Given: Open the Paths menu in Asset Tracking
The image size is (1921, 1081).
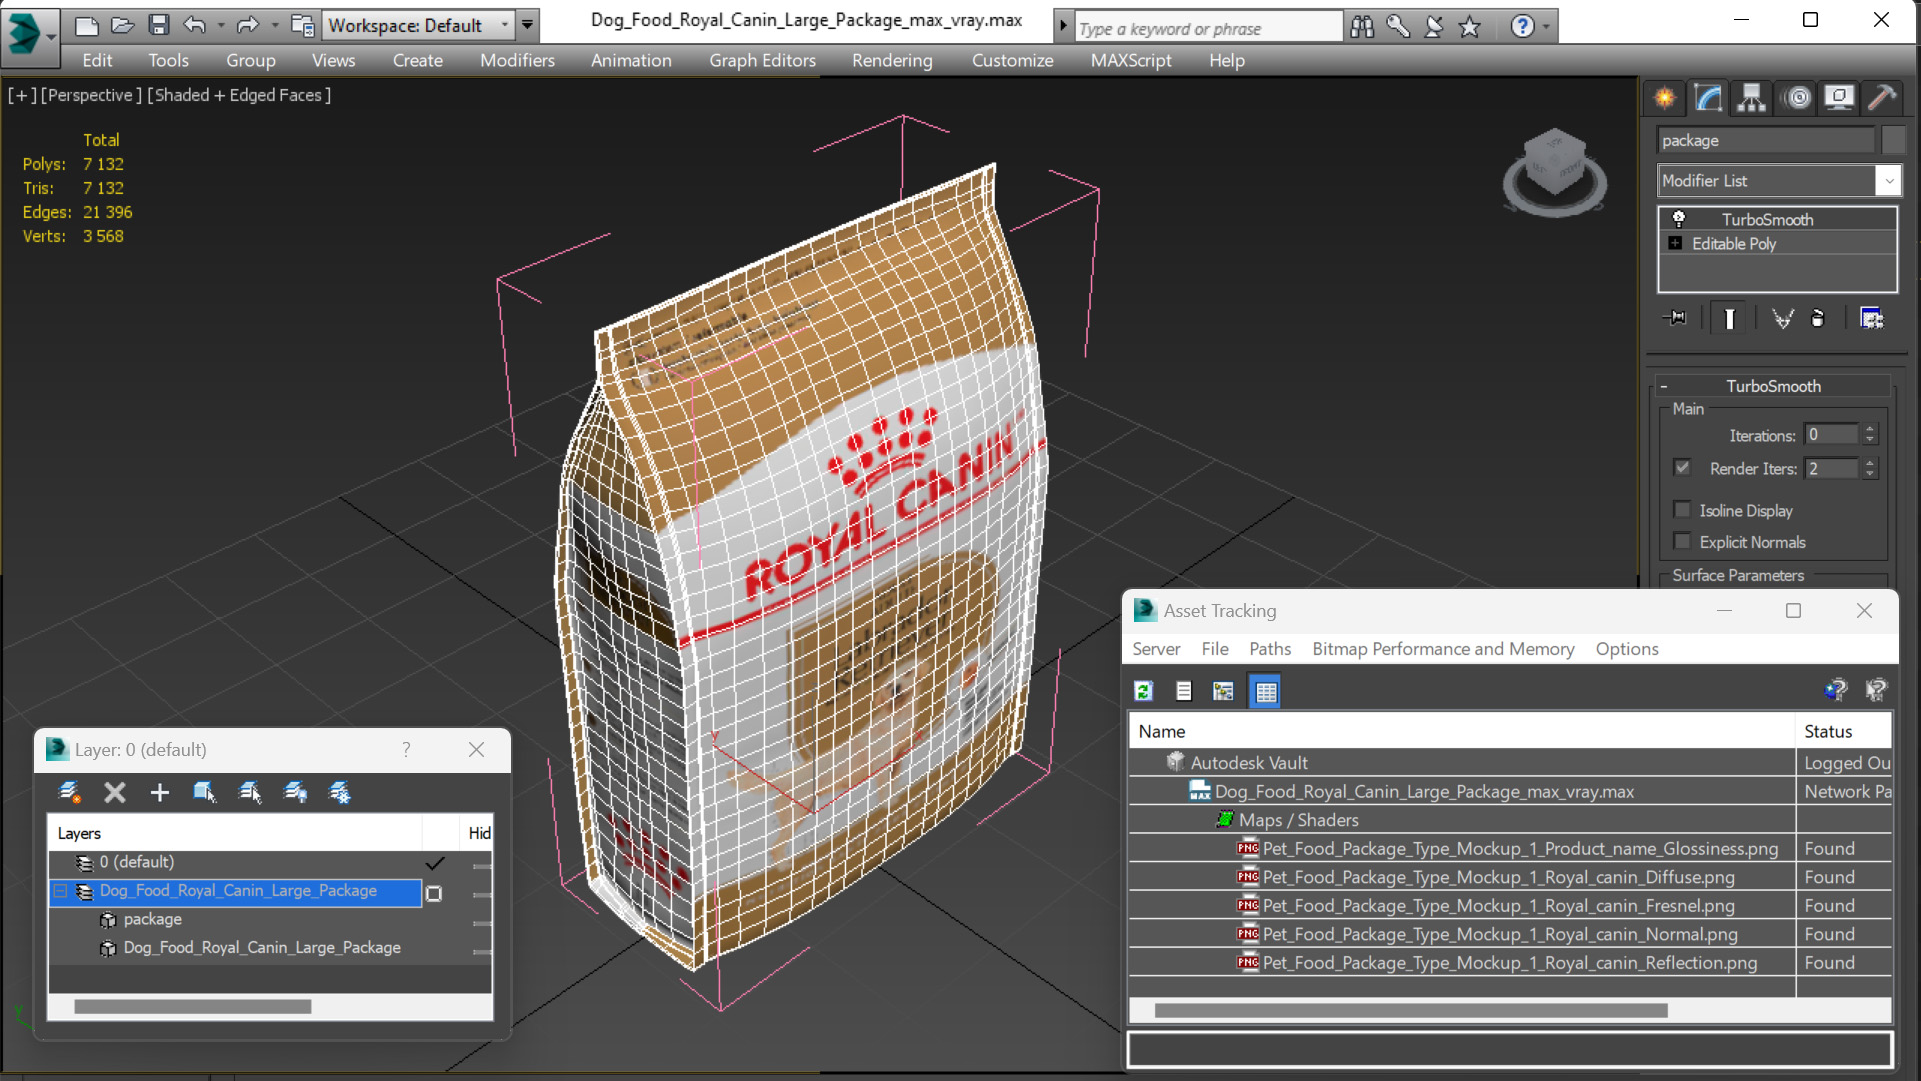Looking at the screenshot, I should 1270,649.
